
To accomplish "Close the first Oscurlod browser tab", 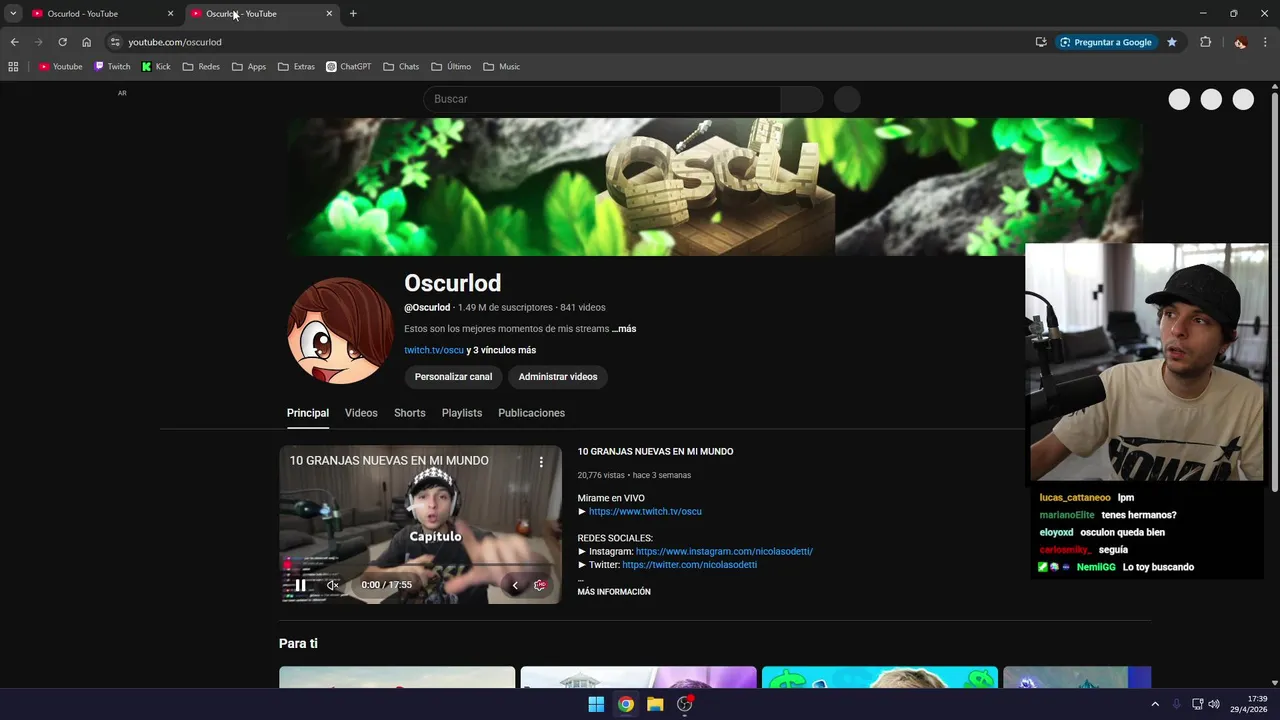I will pyautogui.click(x=170, y=14).
